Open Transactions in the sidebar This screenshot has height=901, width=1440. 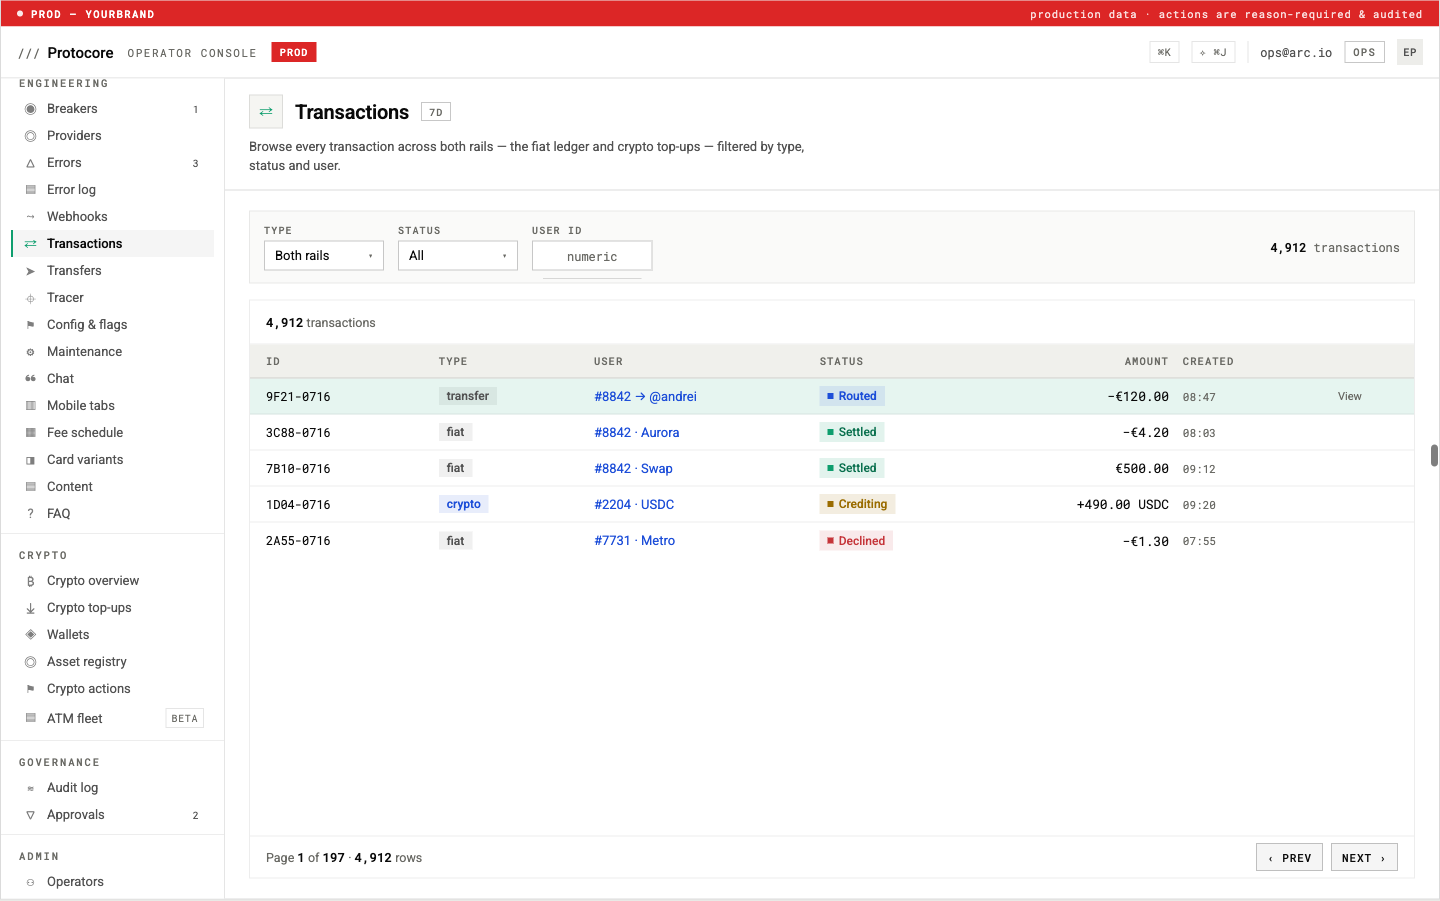113,244
